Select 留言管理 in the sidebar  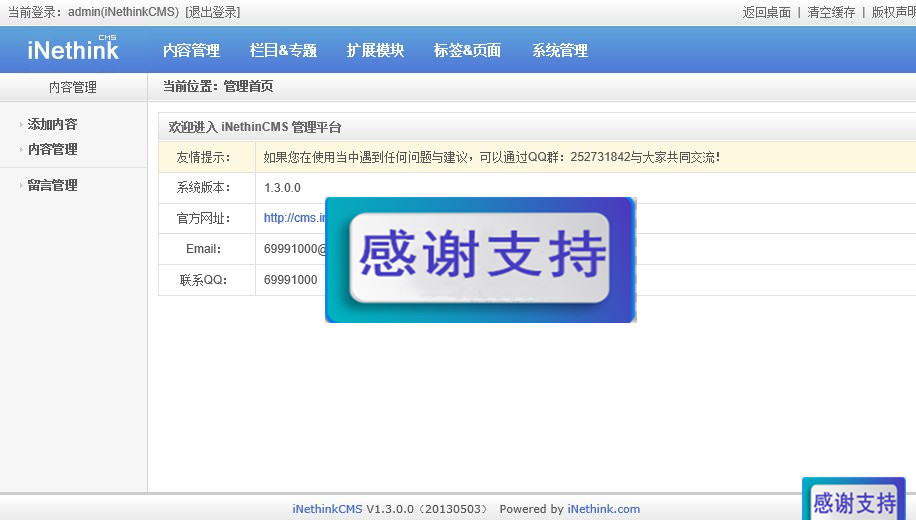point(53,185)
